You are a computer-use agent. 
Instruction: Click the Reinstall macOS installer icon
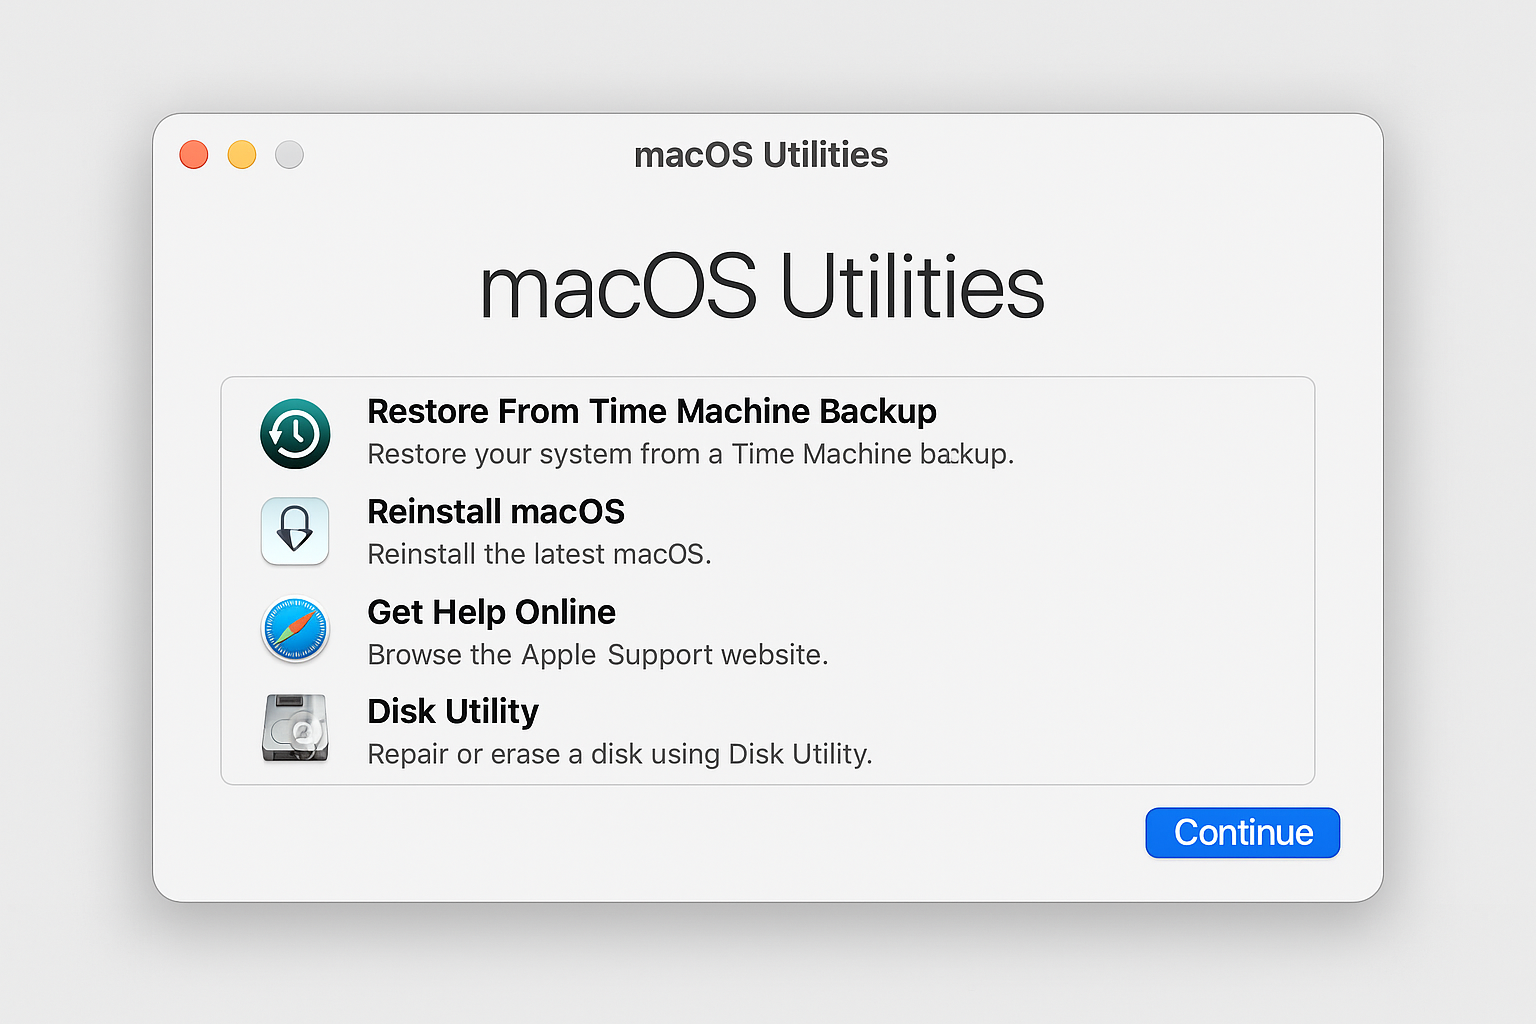(x=295, y=531)
